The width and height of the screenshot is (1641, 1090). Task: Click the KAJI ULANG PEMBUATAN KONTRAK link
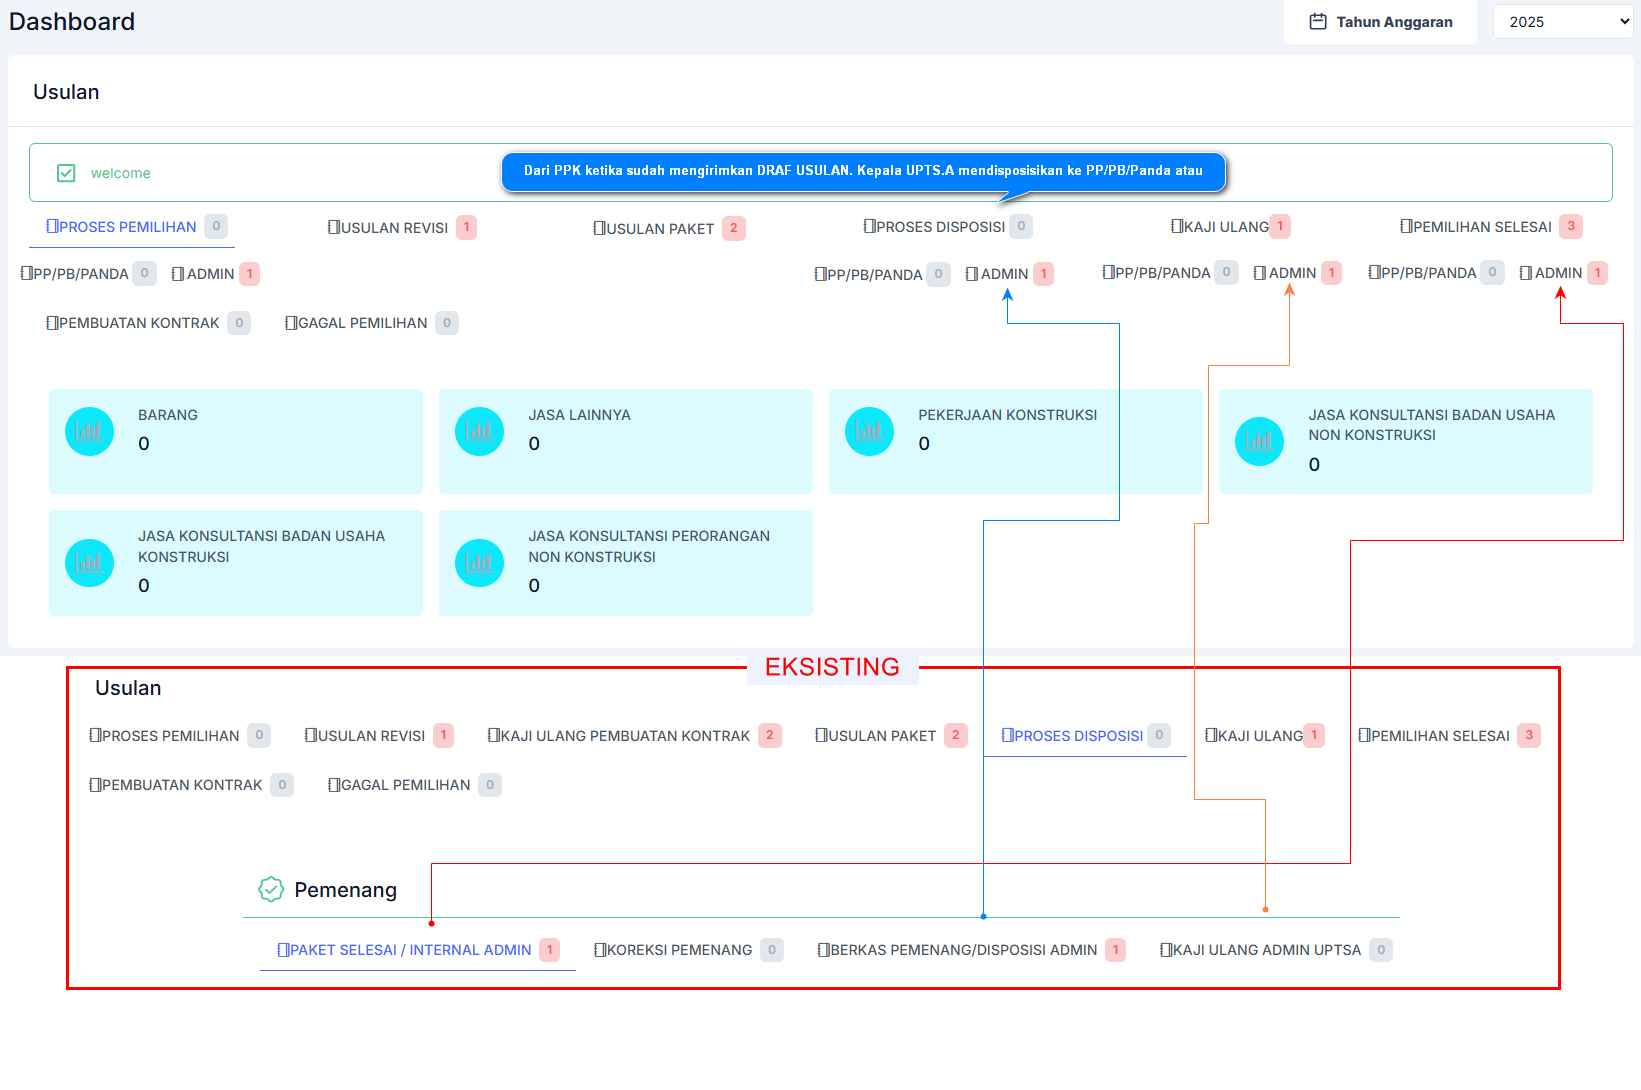point(625,736)
